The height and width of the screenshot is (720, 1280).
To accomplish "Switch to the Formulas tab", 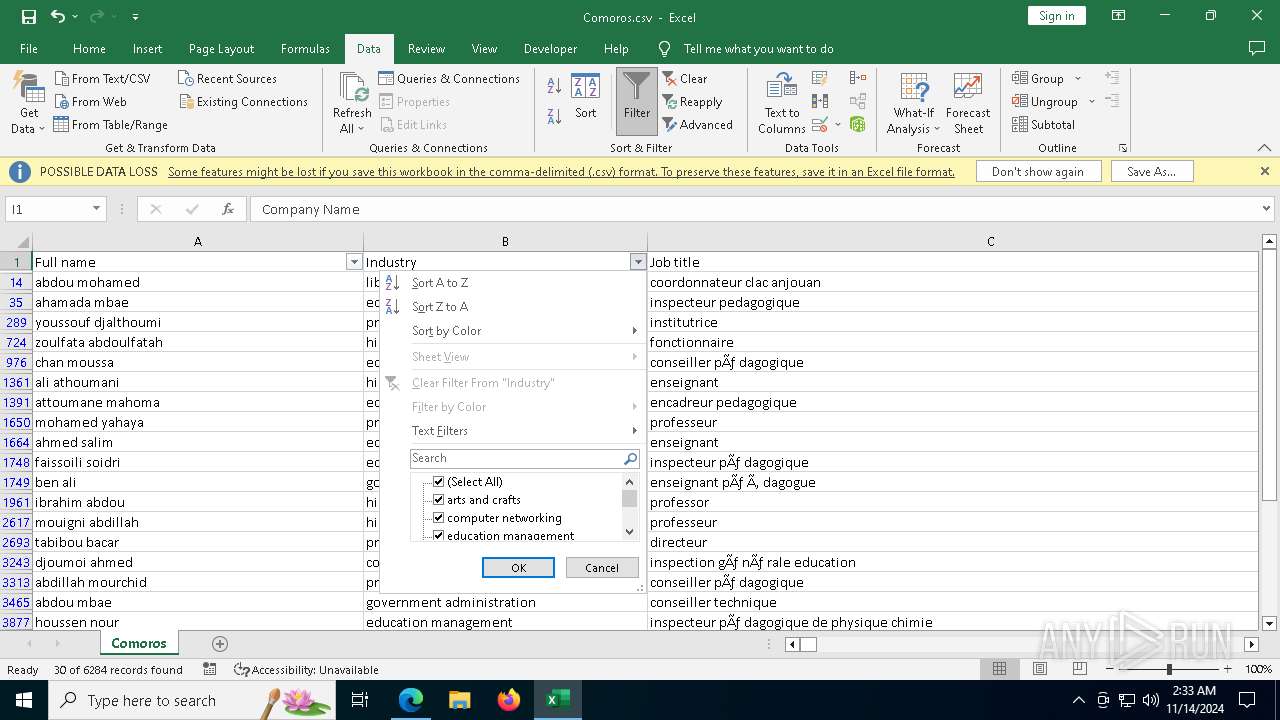I will pos(305,48).
